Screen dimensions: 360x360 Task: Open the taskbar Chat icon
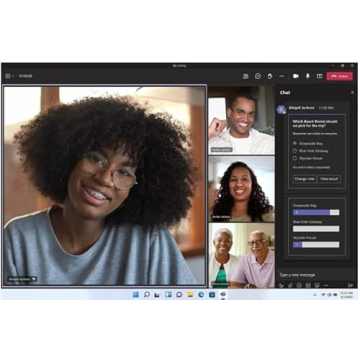(x=179, y=295)
